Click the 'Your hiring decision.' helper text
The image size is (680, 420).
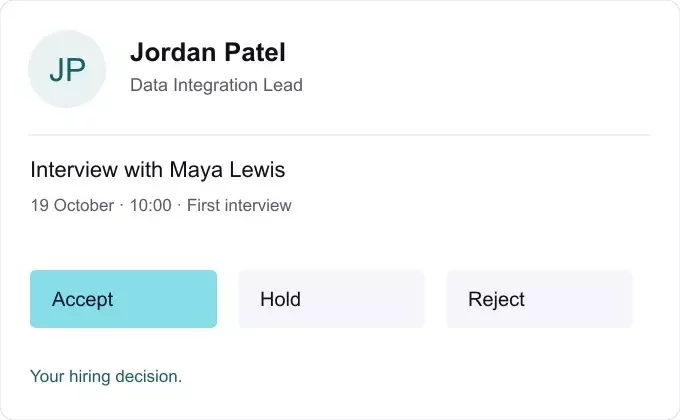(x=106, y=377)
